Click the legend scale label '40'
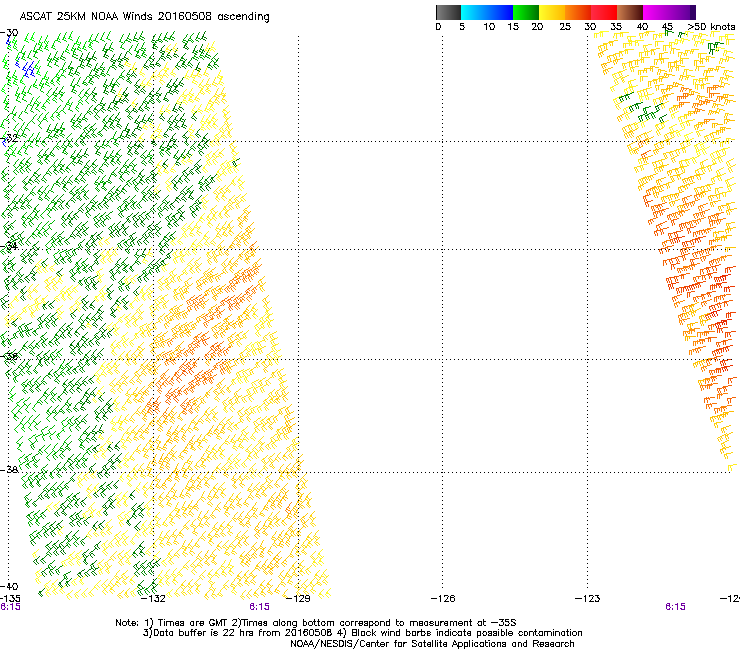Screen dimensions: 740x650 (x=642, y=27)
